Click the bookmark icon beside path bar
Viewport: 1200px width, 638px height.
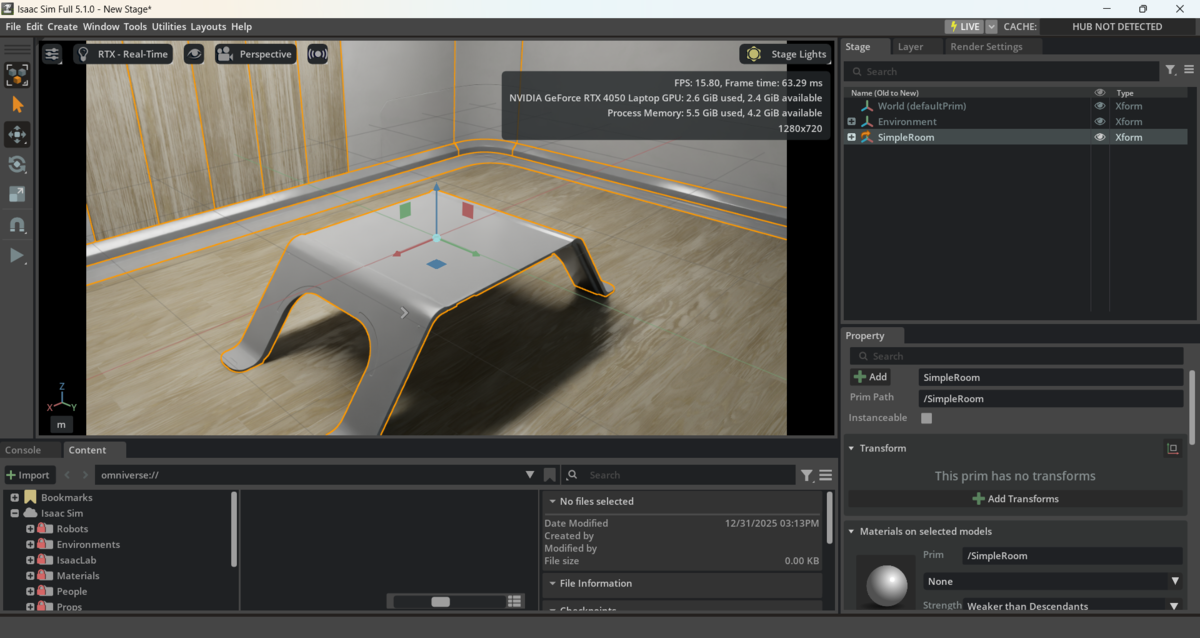(x=549, y=475)
